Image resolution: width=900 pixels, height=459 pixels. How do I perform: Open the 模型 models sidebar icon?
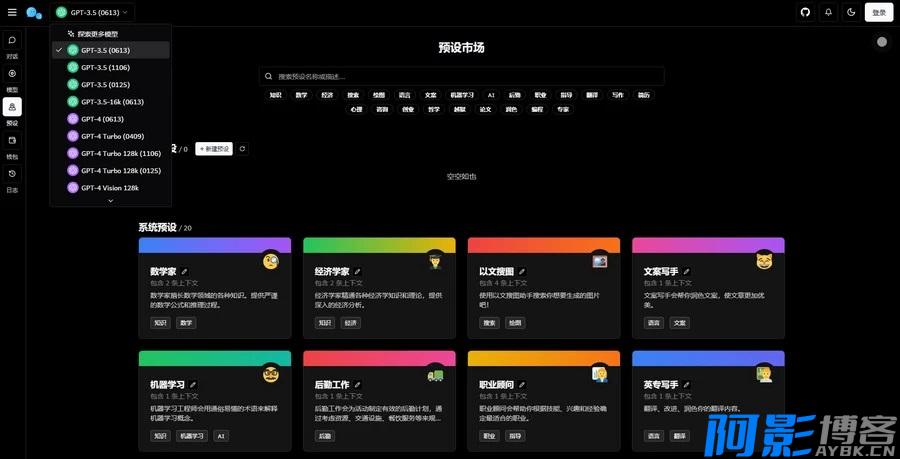12,73
